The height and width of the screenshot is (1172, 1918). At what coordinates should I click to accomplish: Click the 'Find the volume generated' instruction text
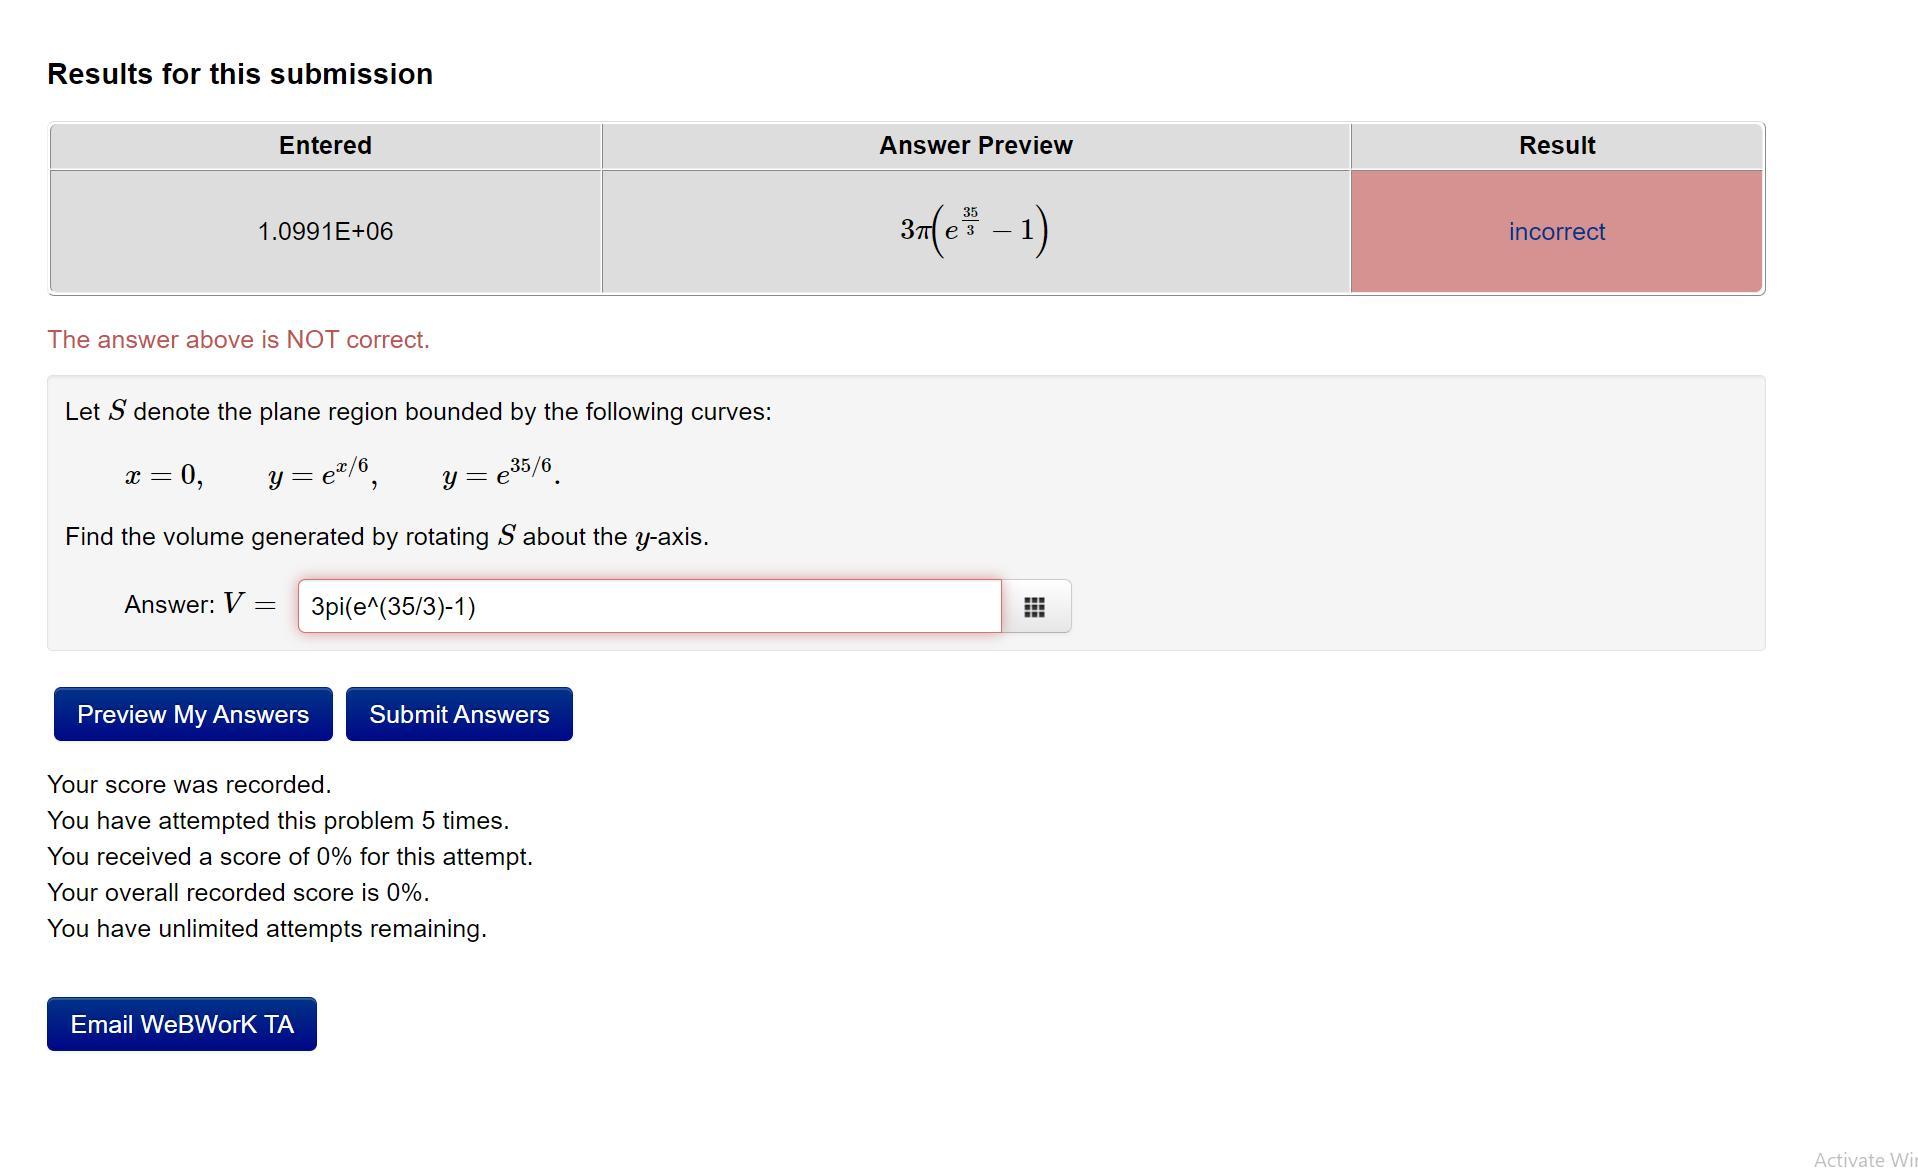(x=386, y=537)
